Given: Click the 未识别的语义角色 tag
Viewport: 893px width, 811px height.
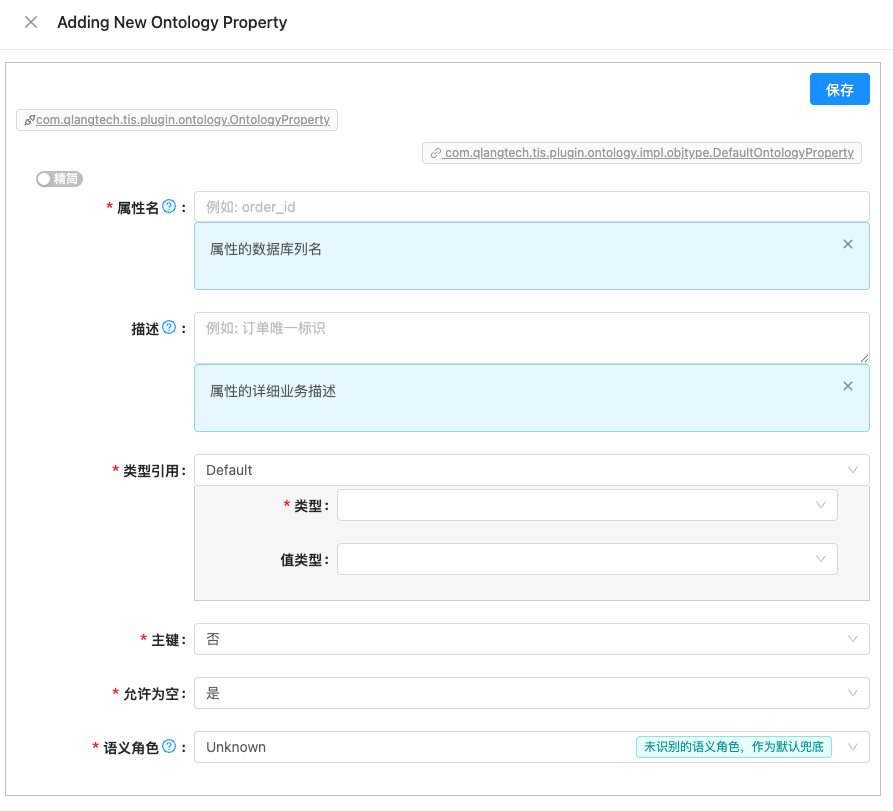Looking at the screenshot, I should coord(734,747).
